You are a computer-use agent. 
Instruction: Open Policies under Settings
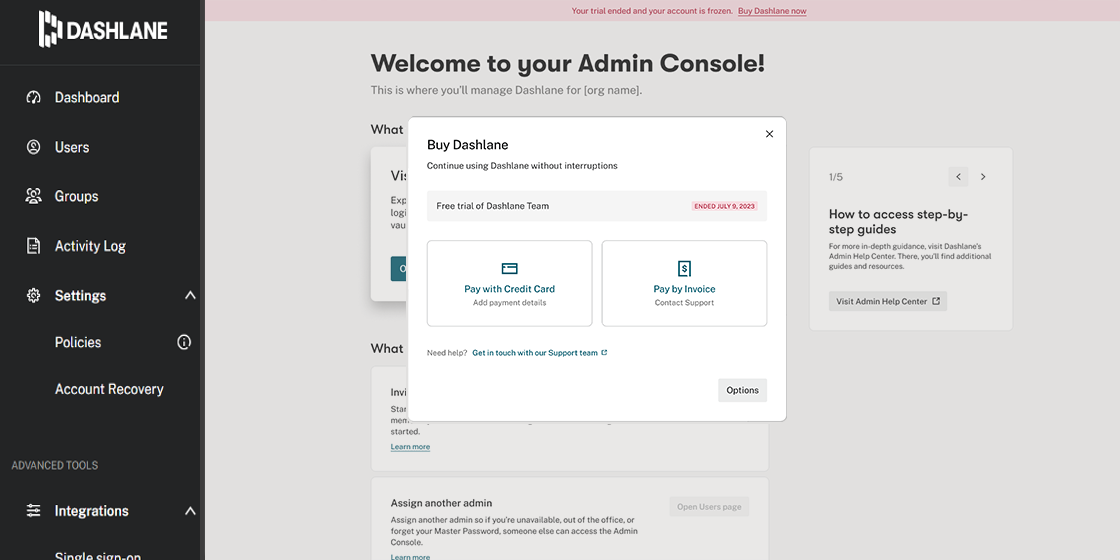[78, 342]
